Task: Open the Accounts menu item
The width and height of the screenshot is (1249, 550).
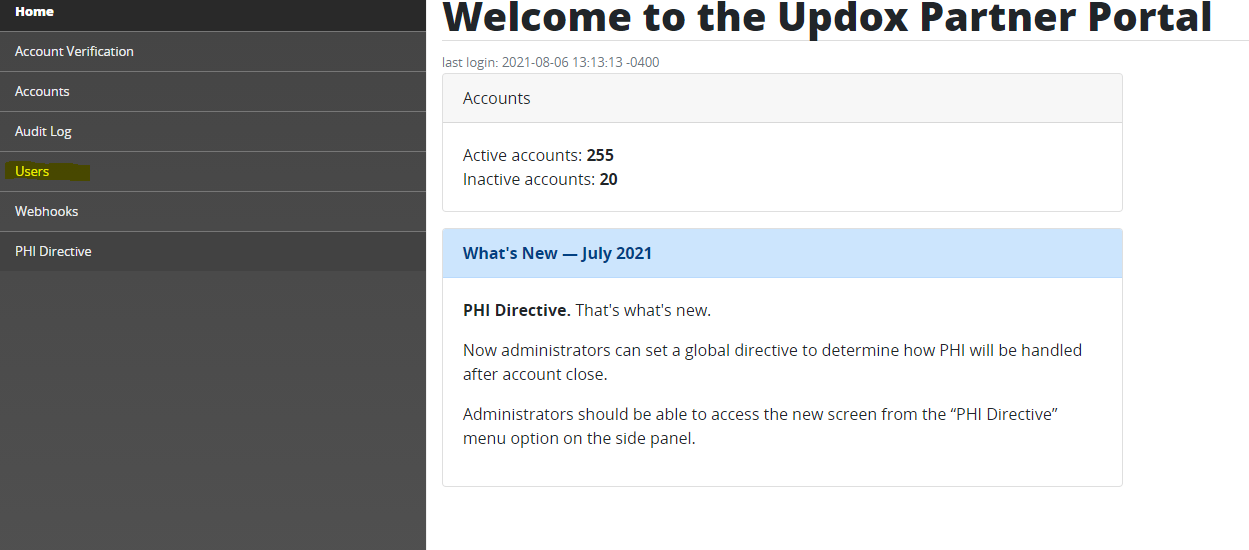Action: click(x=213, y=91)
